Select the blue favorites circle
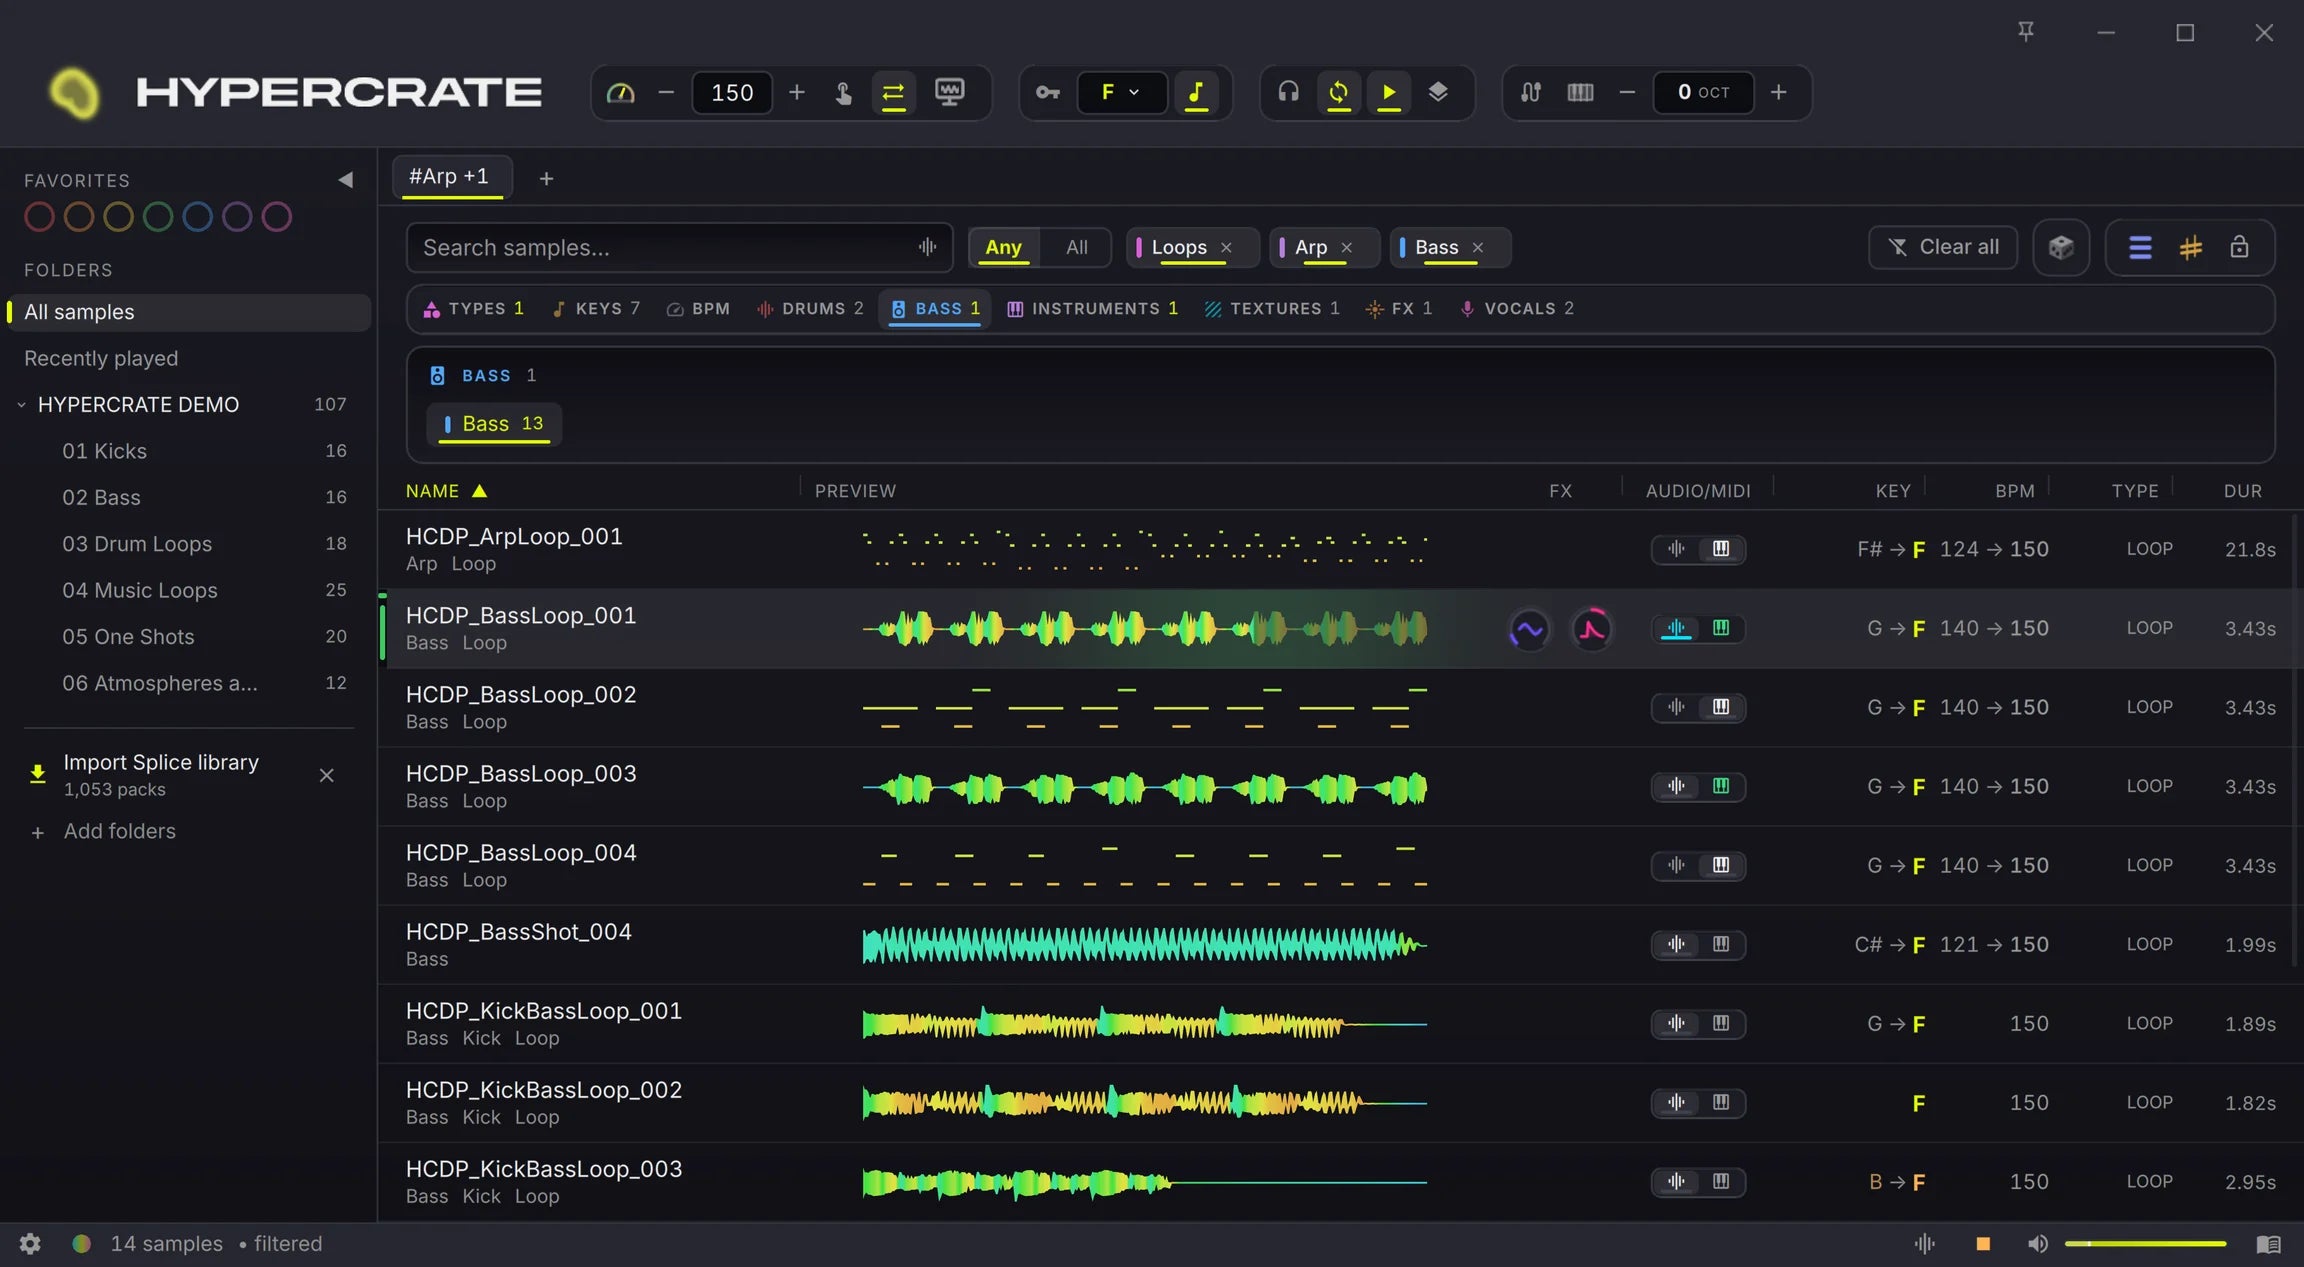2304x1267 pixels. coord(197,217)
